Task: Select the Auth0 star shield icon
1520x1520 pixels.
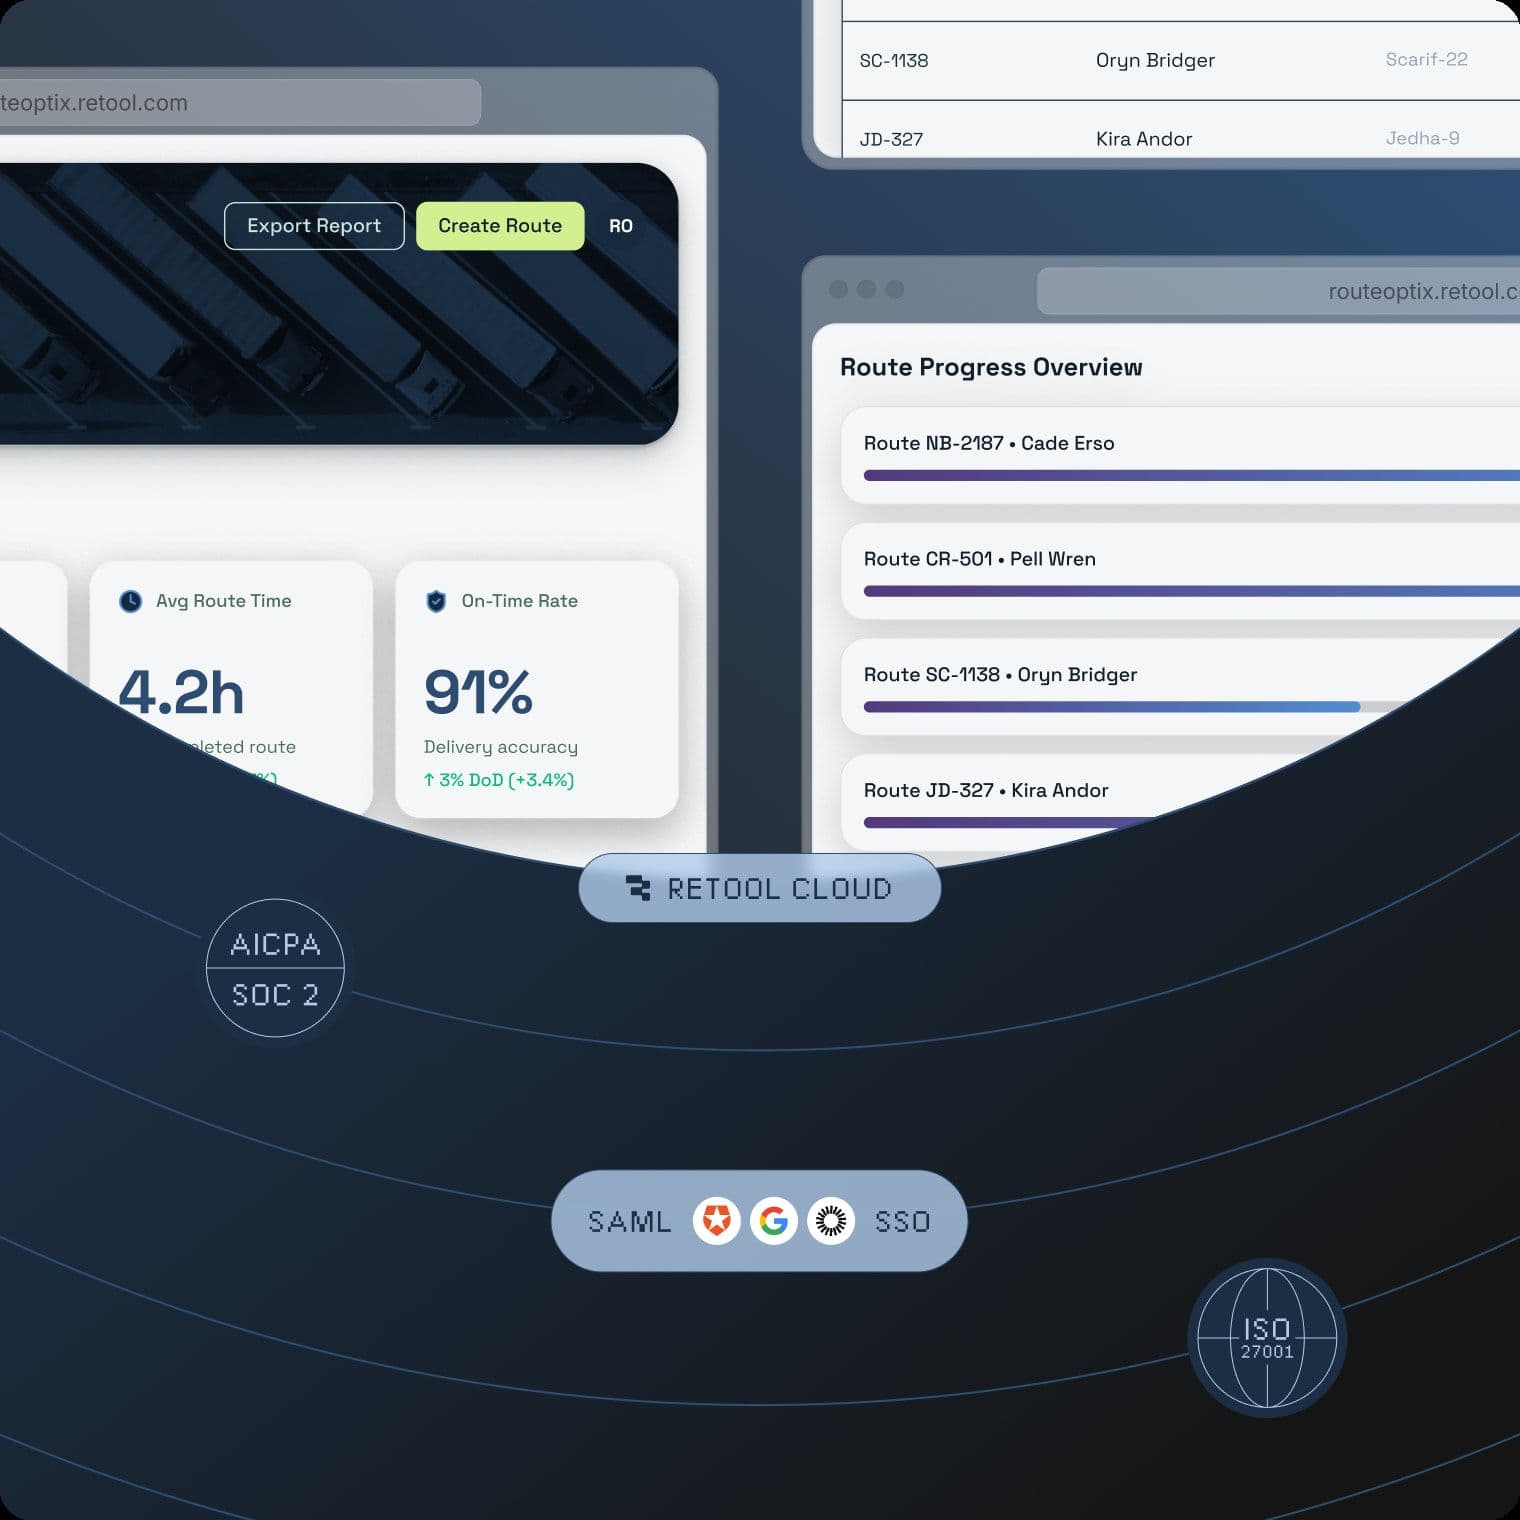Action: point(716,1221)
